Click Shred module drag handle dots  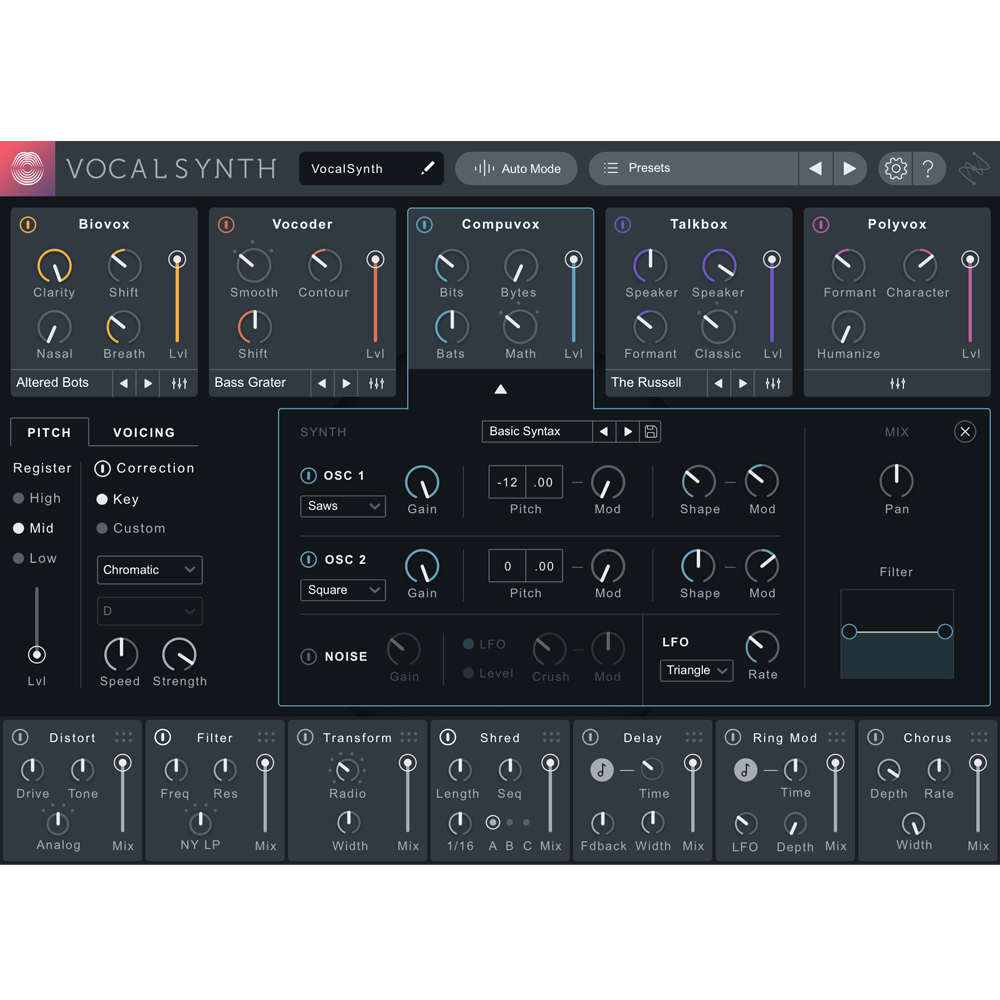point(551,737)
